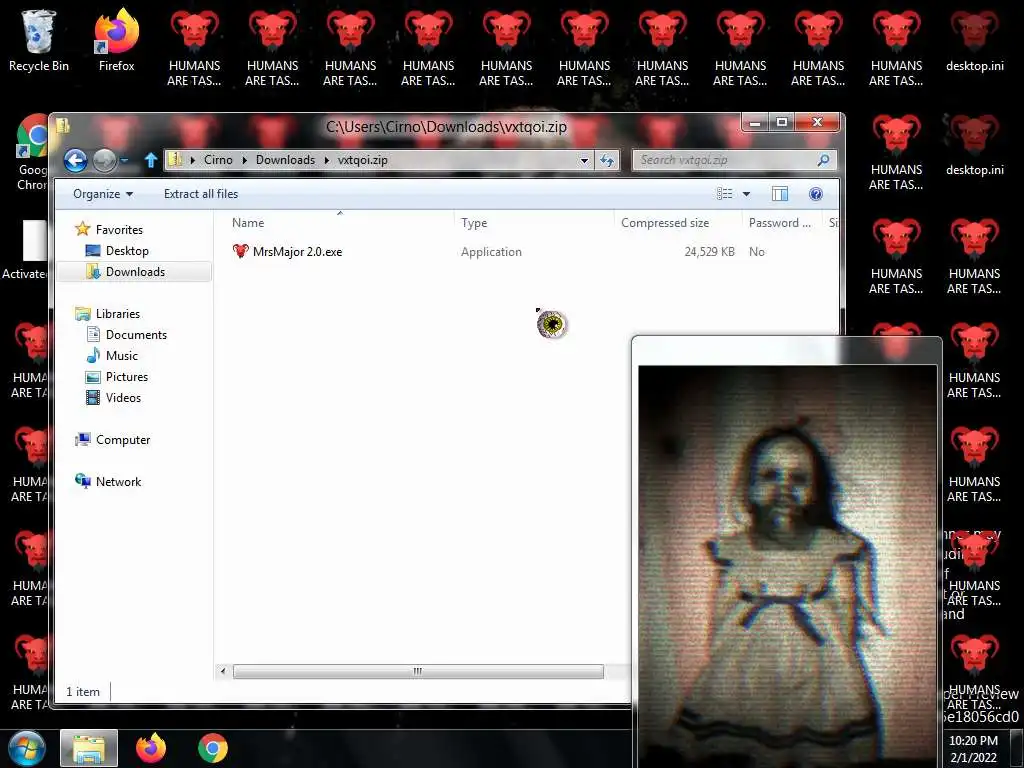This screenshot has width=1024, height=768.
Task: Click the search magnifier icon in Explorer
Action: [824, 160]
